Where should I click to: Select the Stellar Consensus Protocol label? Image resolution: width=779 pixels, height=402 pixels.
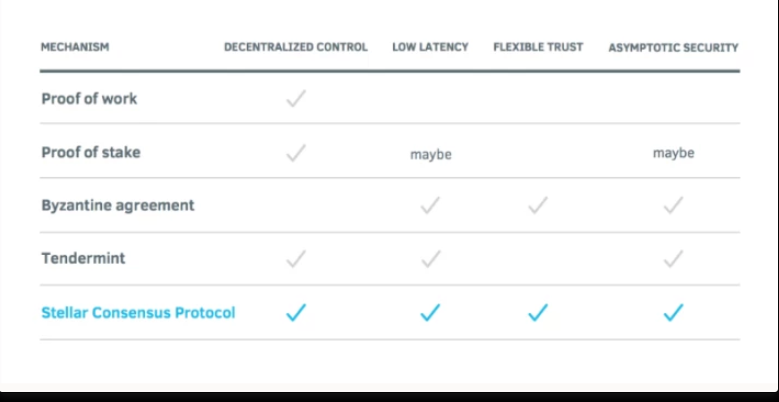pos(138,313)
